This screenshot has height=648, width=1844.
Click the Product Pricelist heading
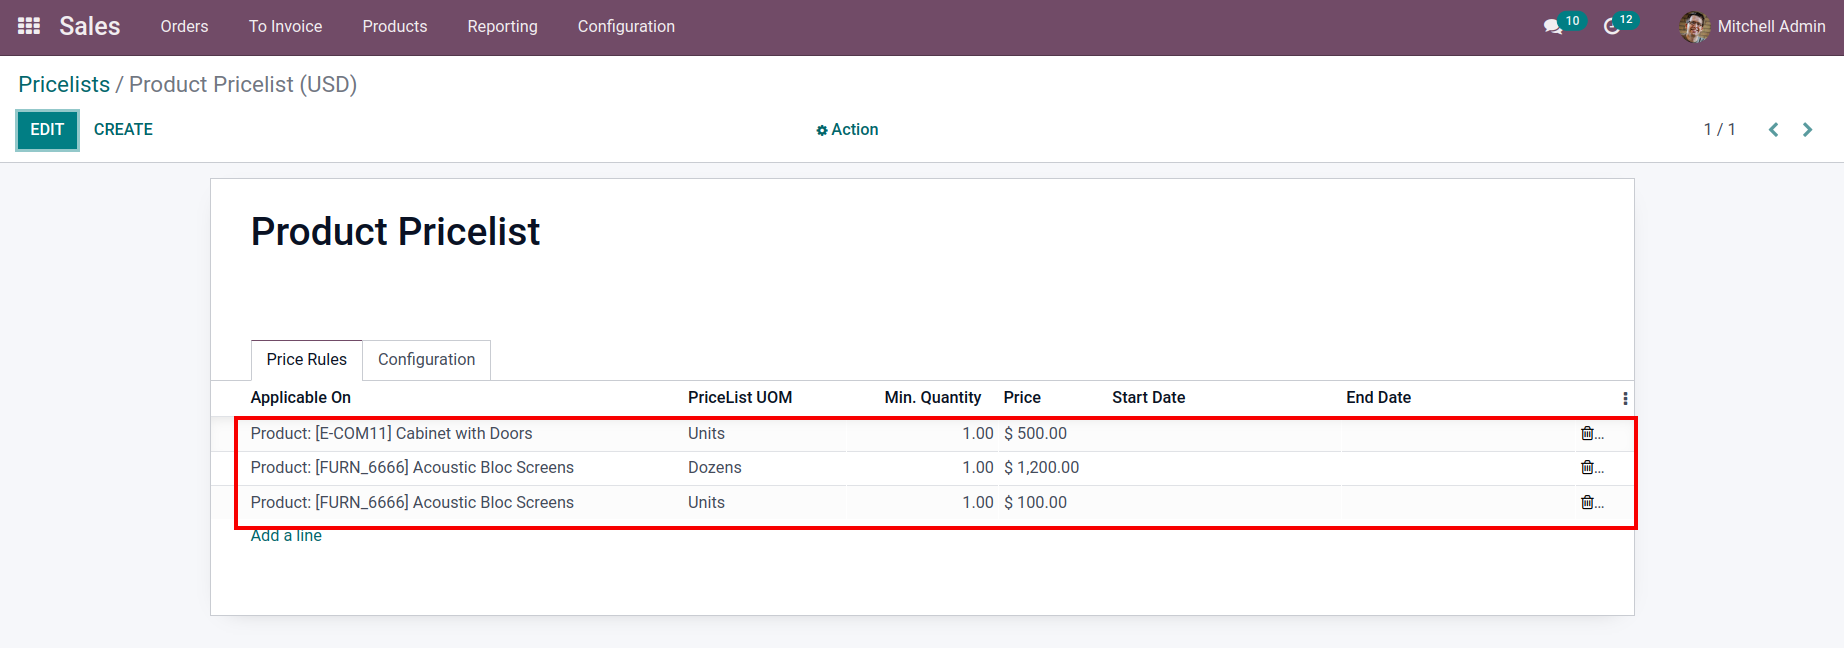pos(396,232)
